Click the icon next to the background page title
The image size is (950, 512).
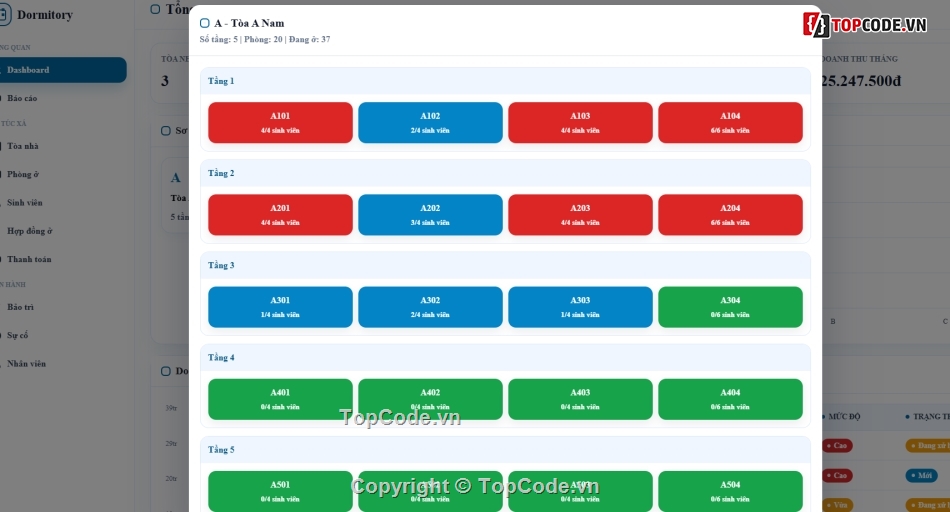(155, 9)
